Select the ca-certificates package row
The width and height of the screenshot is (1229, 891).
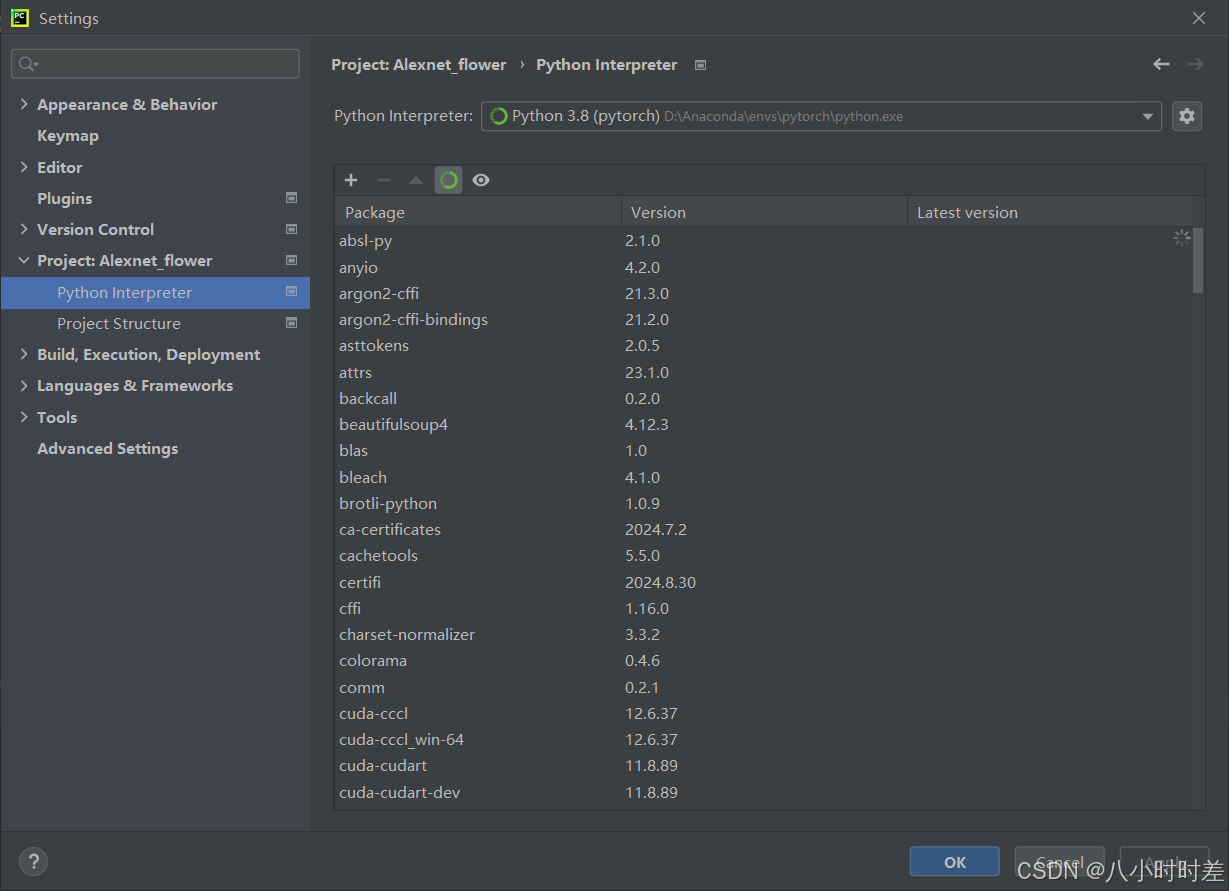[x=763, y=529]
